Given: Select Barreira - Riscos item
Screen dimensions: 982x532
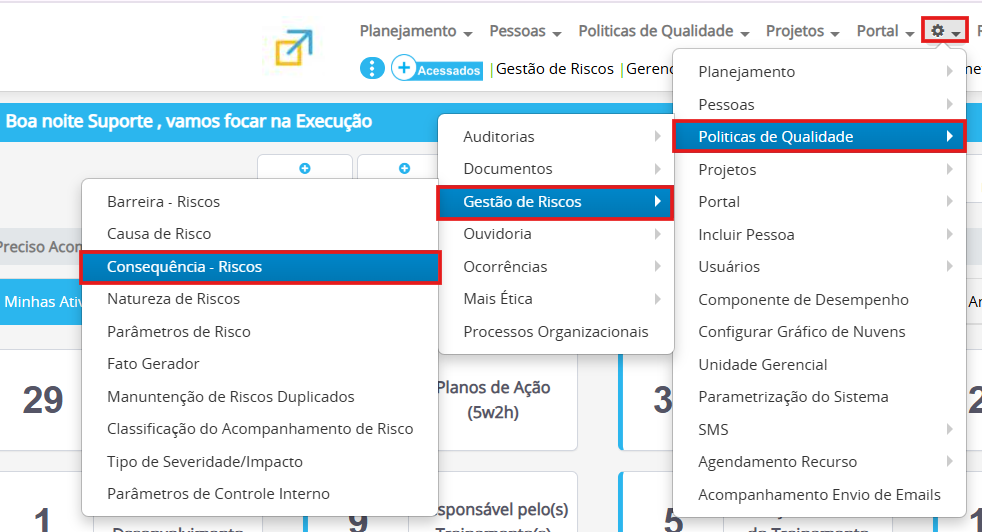Looking at the screenshot, I should tap(163, 202).
